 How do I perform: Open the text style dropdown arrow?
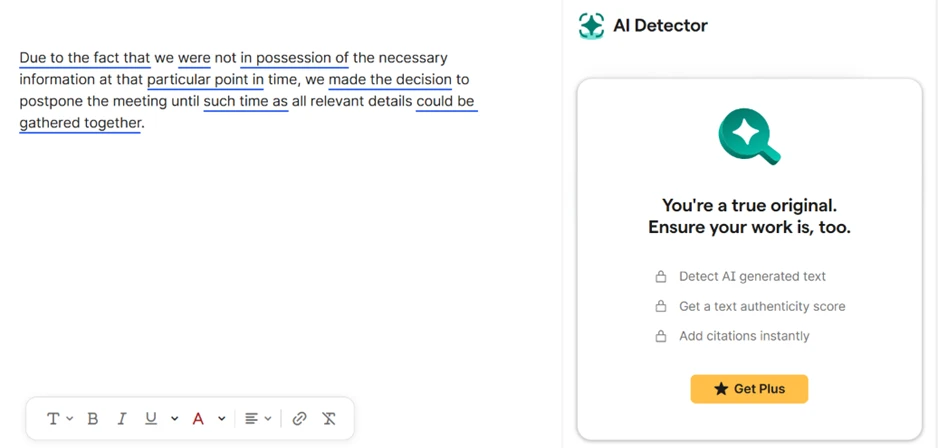(x=69, y=419)
